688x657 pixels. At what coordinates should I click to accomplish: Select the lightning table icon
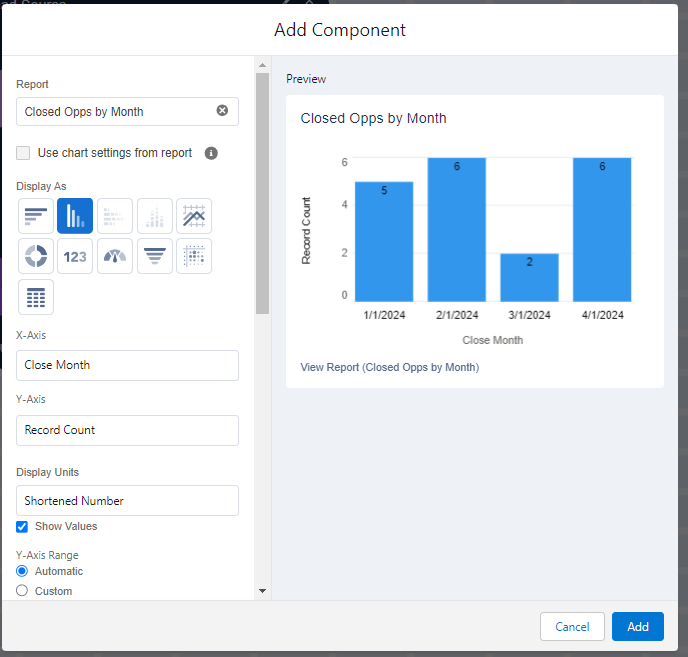pos(36,297)
